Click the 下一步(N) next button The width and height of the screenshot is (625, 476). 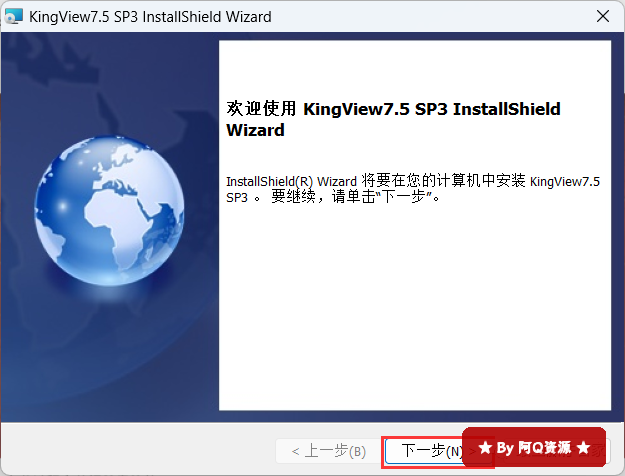tap(438, 451)
